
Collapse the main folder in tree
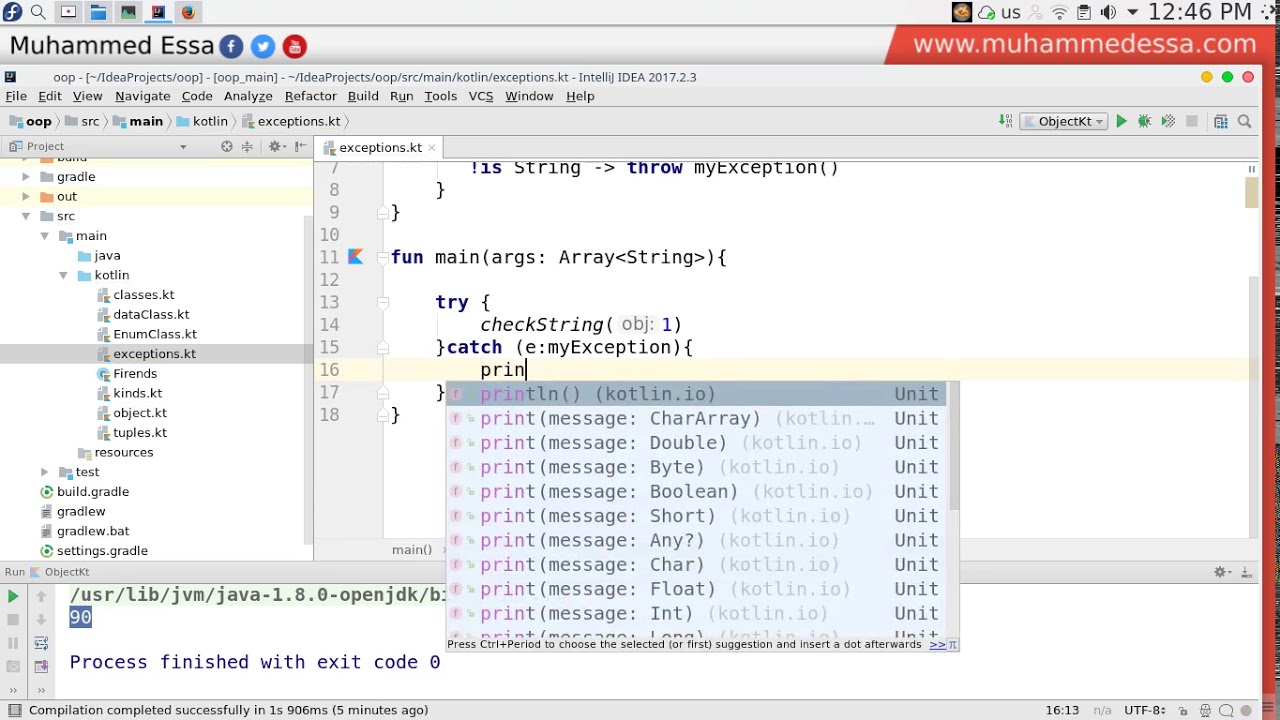click(x=45, y=236)
